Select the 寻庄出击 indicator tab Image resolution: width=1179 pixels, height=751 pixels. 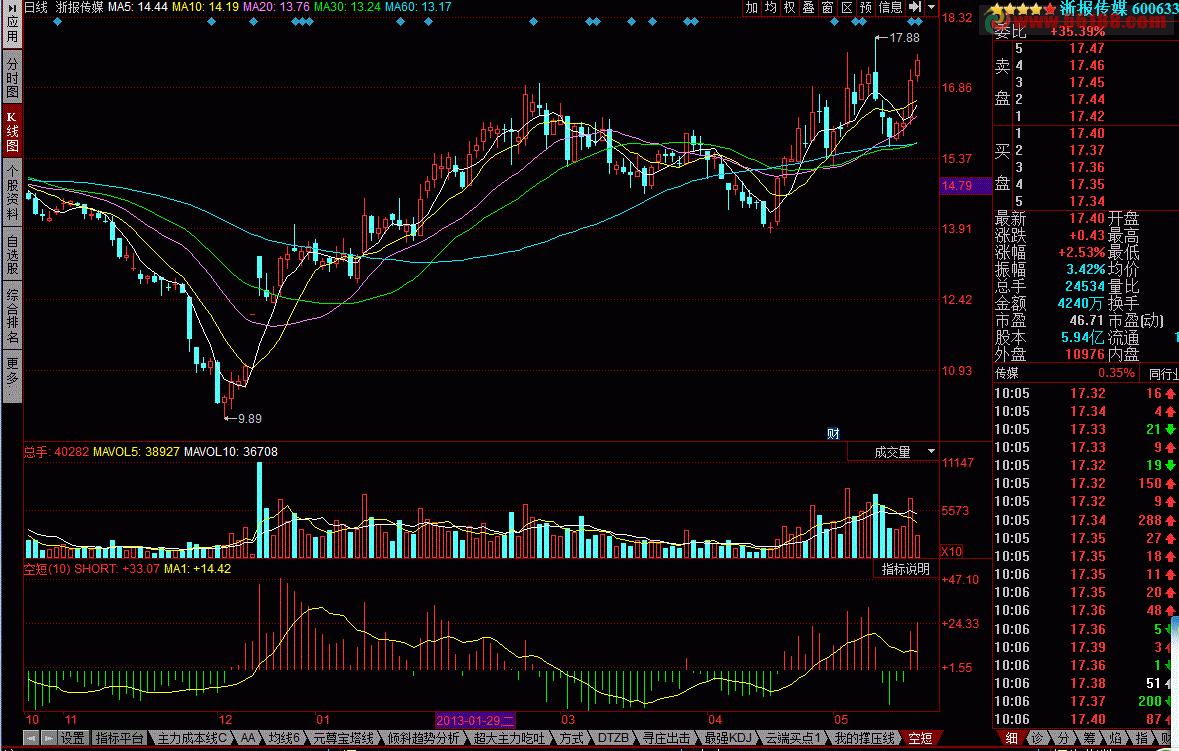pyautogui.click(x=666, y=738)
